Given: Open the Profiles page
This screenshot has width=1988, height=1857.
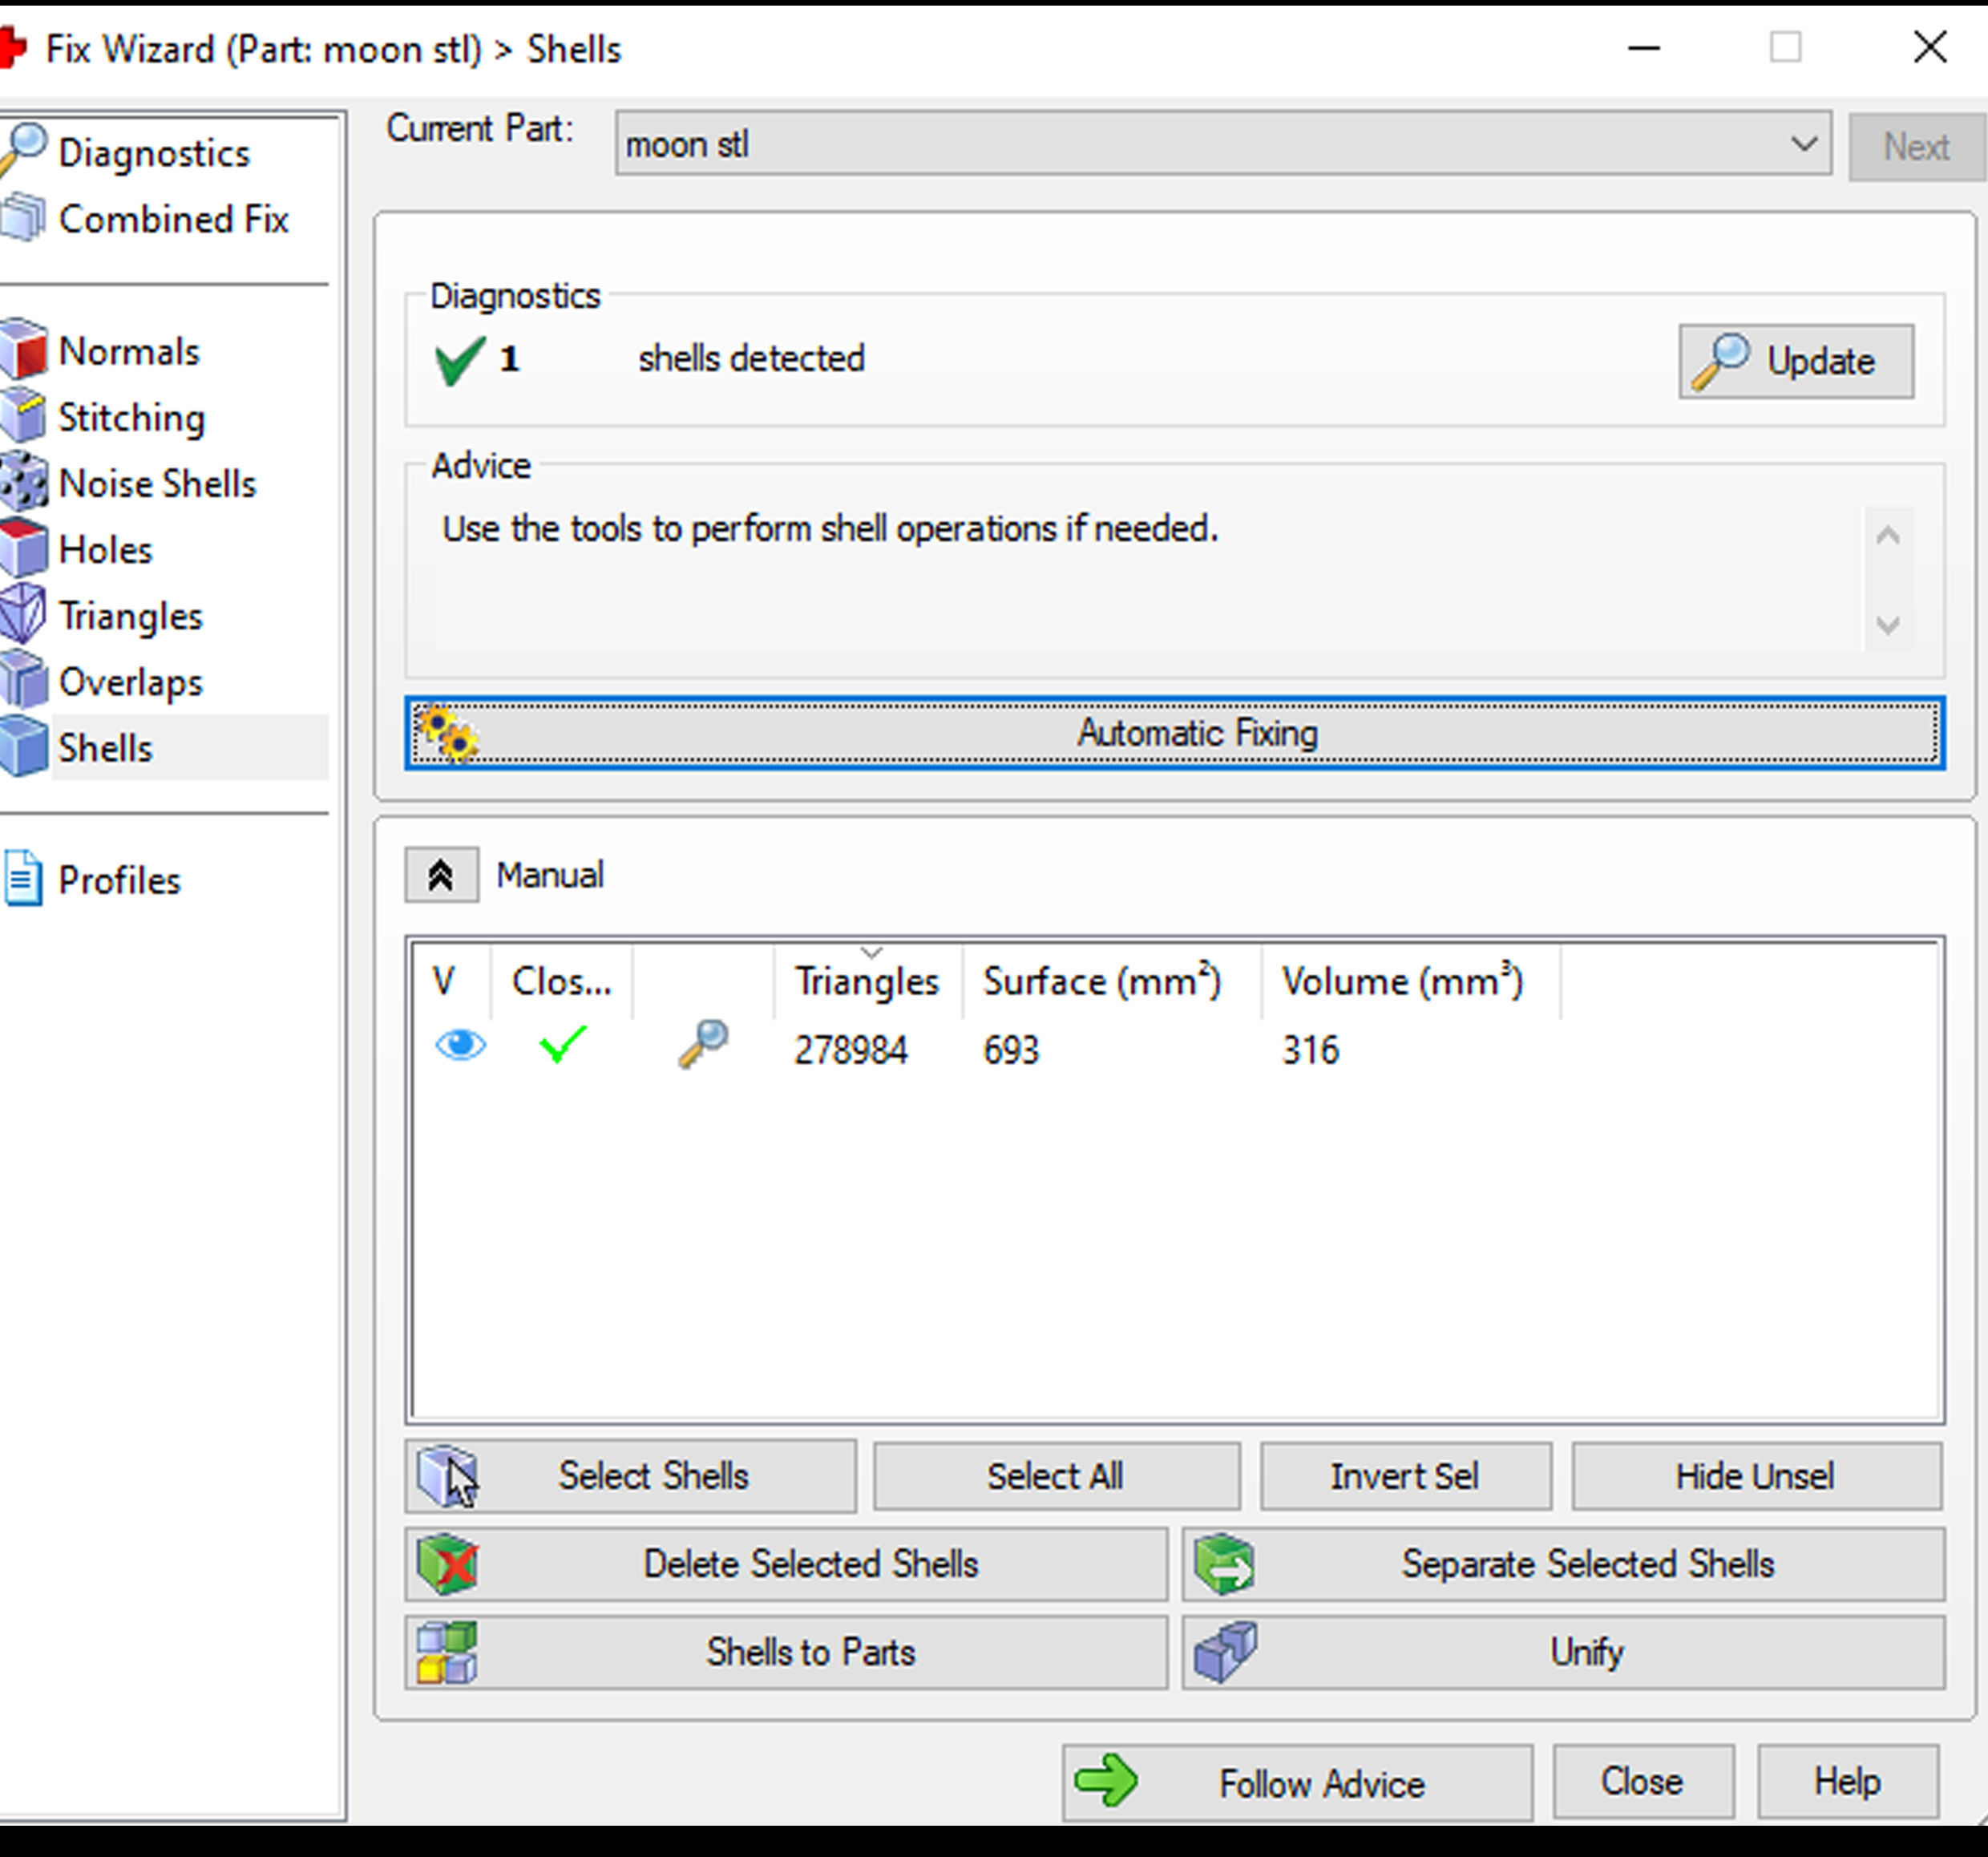Looking at the screenshot, I should click(119, 880).
